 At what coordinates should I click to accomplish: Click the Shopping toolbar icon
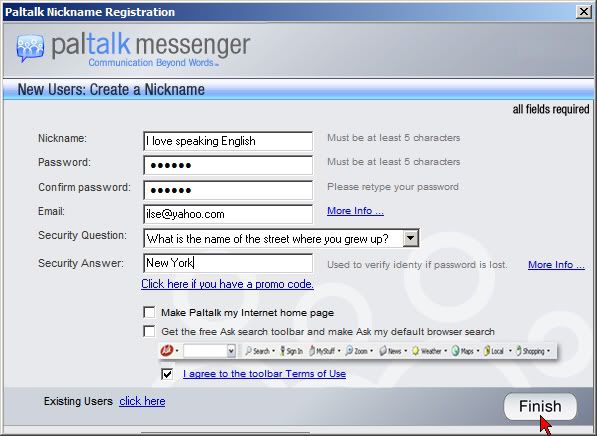coord(519,351)
